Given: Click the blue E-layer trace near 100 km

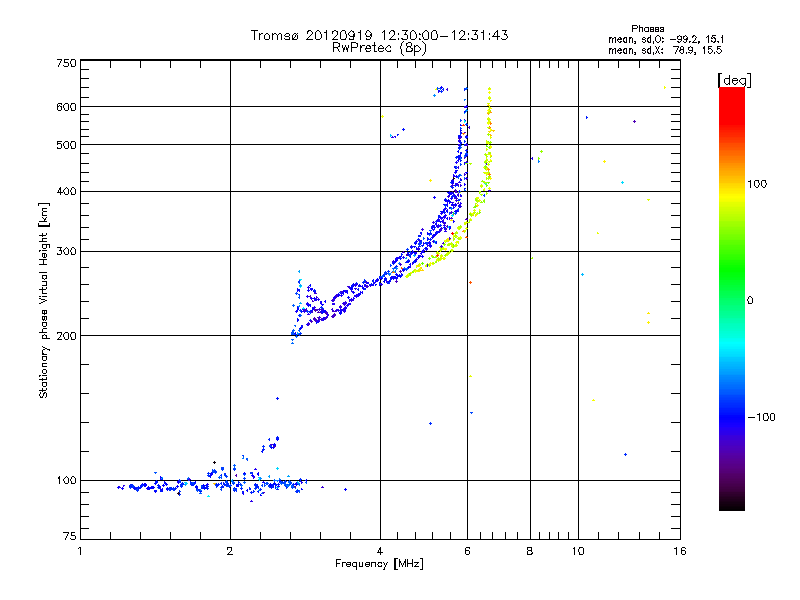Looking at the screenshot, I should tap(214, 484).
